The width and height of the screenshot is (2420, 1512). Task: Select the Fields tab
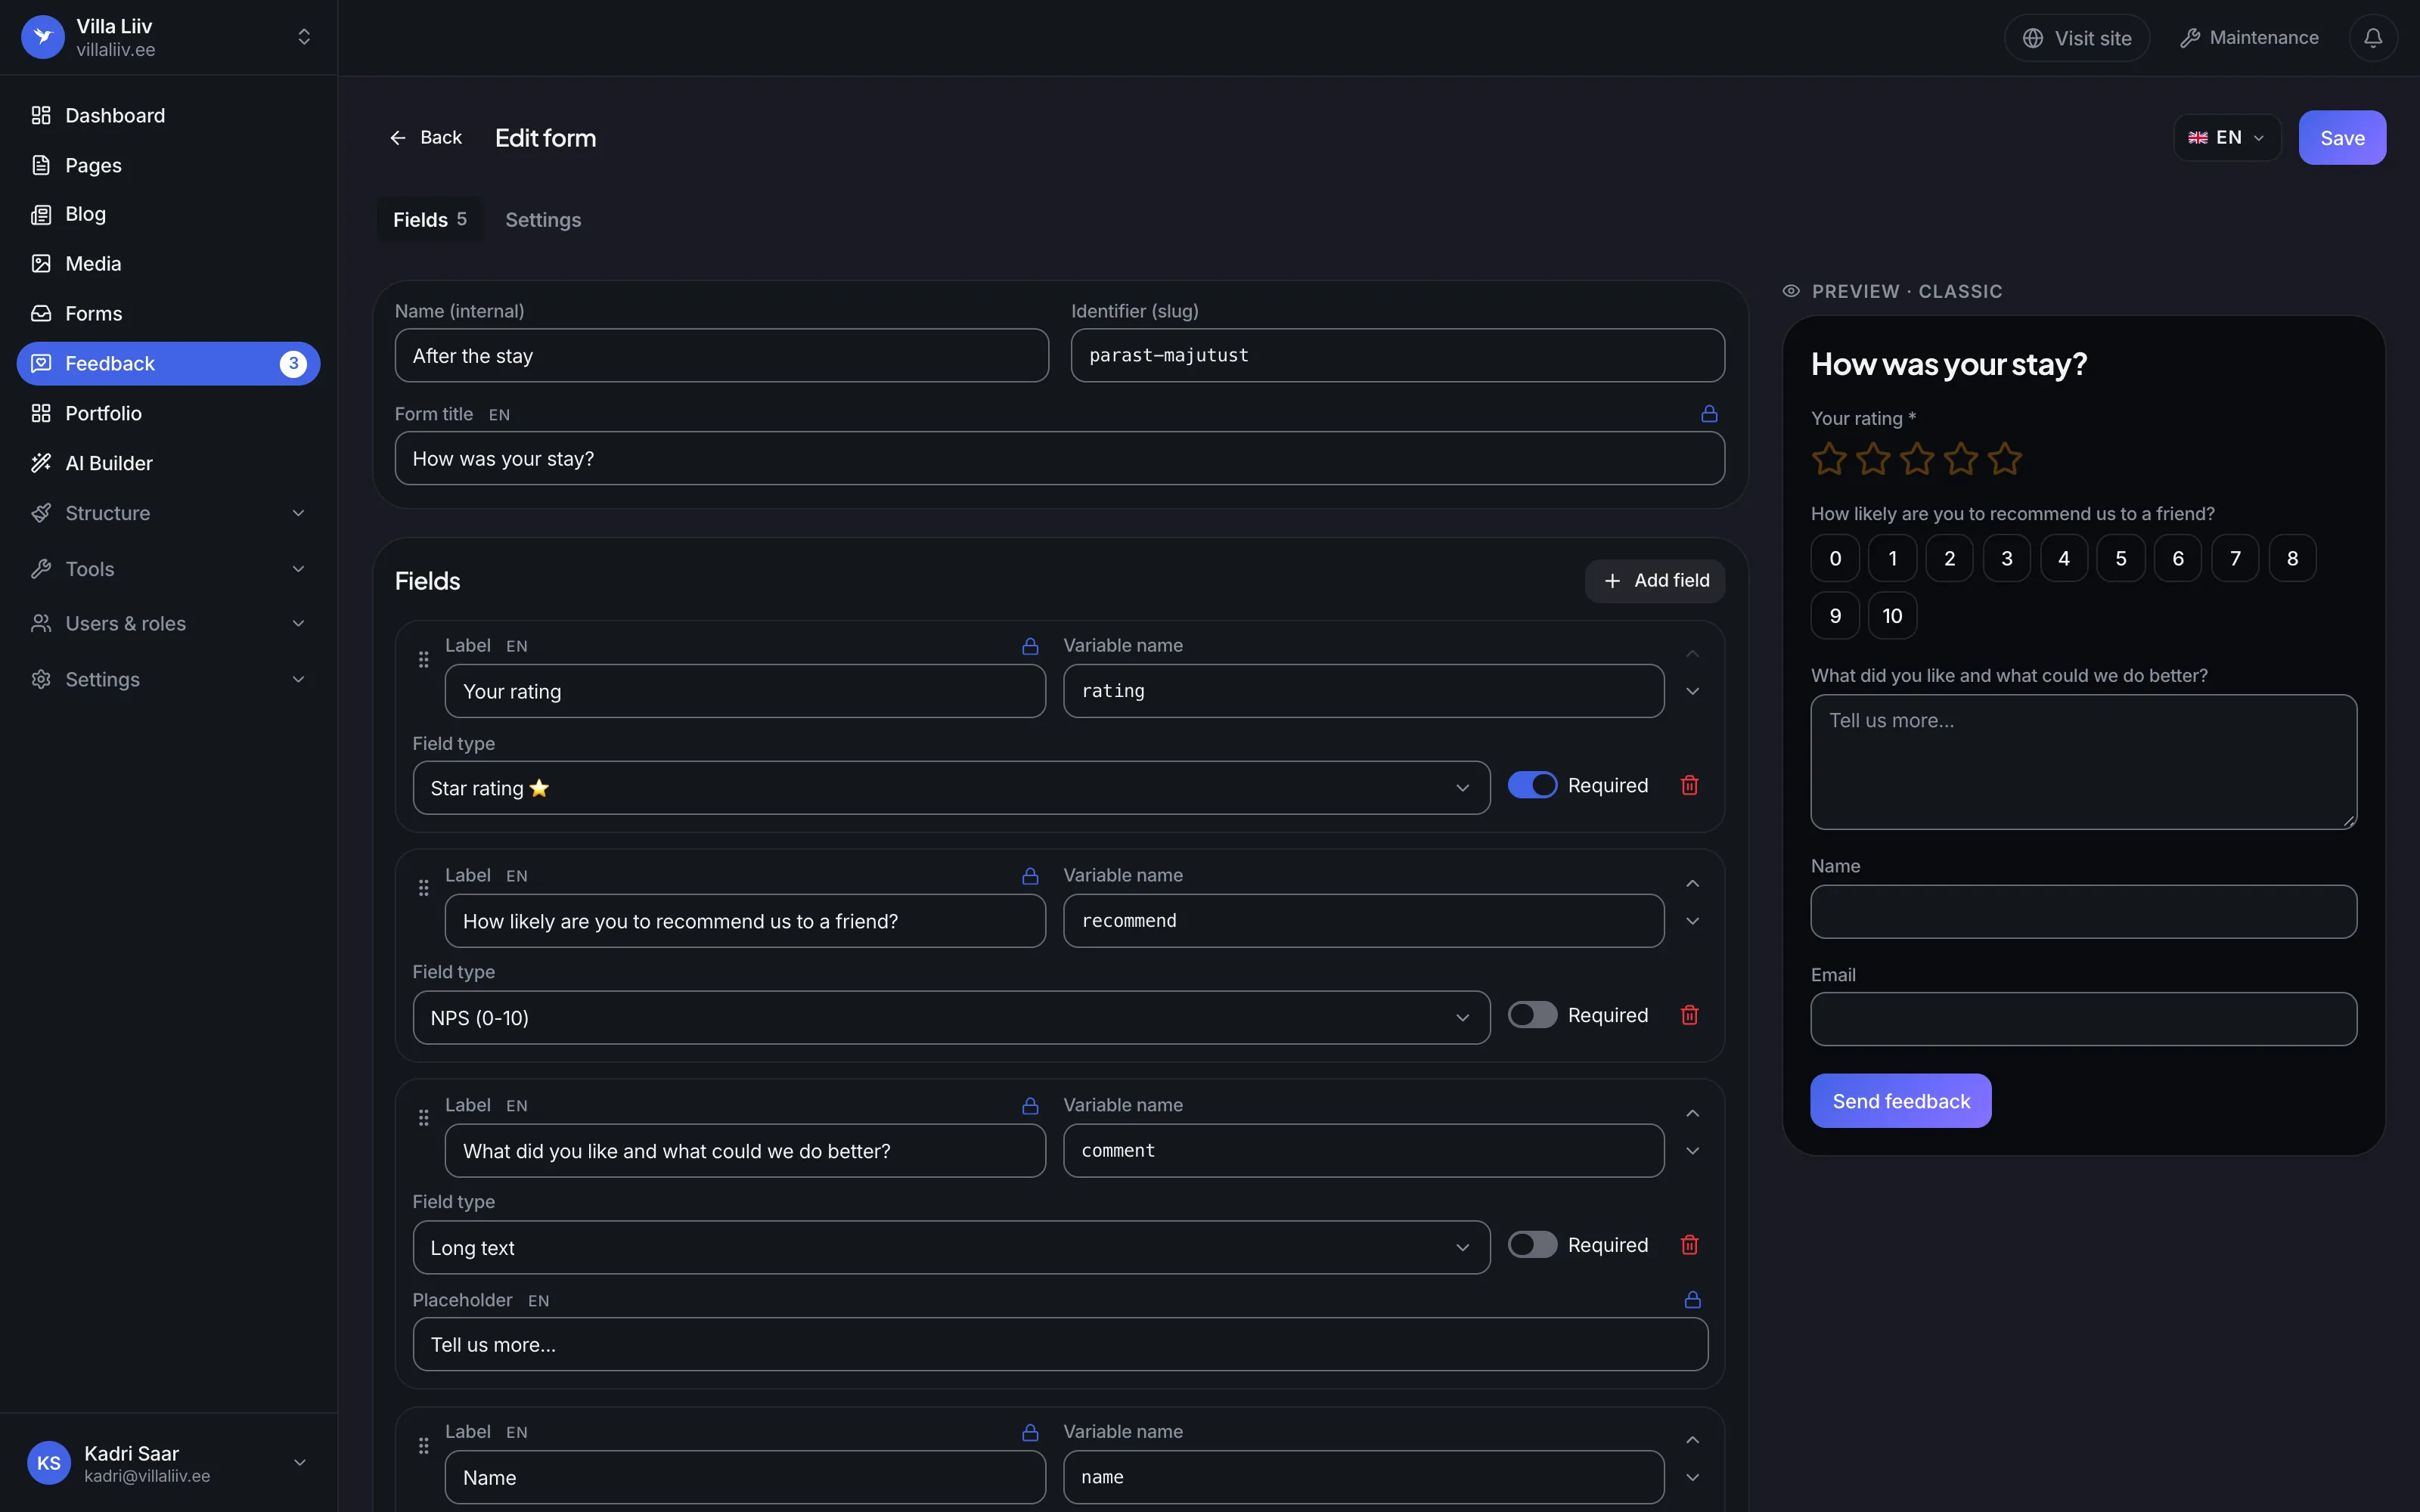(x=429, y=220)
